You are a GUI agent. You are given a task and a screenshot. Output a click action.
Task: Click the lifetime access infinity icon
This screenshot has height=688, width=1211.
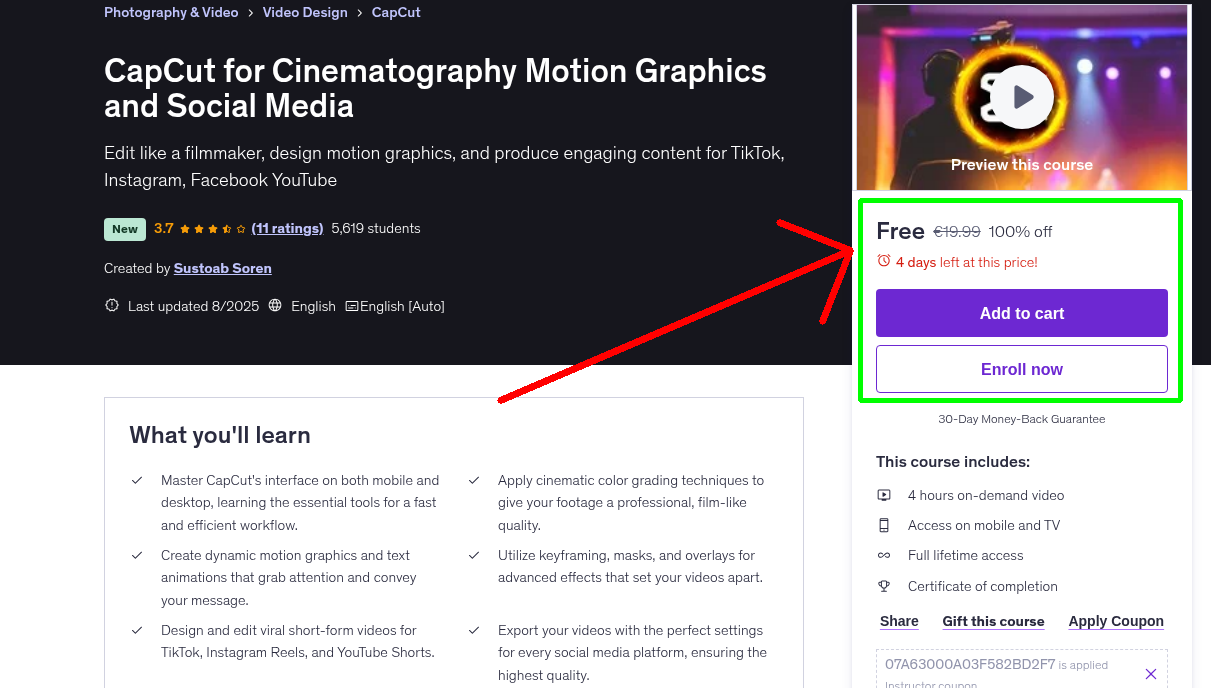[884, 555]
